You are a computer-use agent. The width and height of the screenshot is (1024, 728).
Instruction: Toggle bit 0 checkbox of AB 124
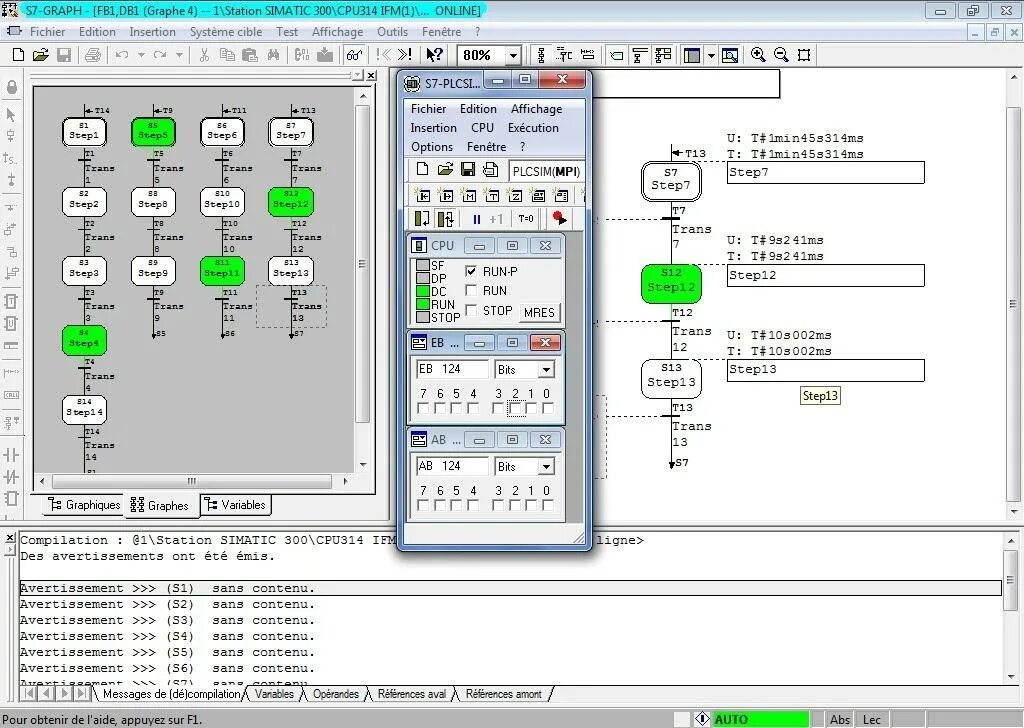tap(547, 505)
